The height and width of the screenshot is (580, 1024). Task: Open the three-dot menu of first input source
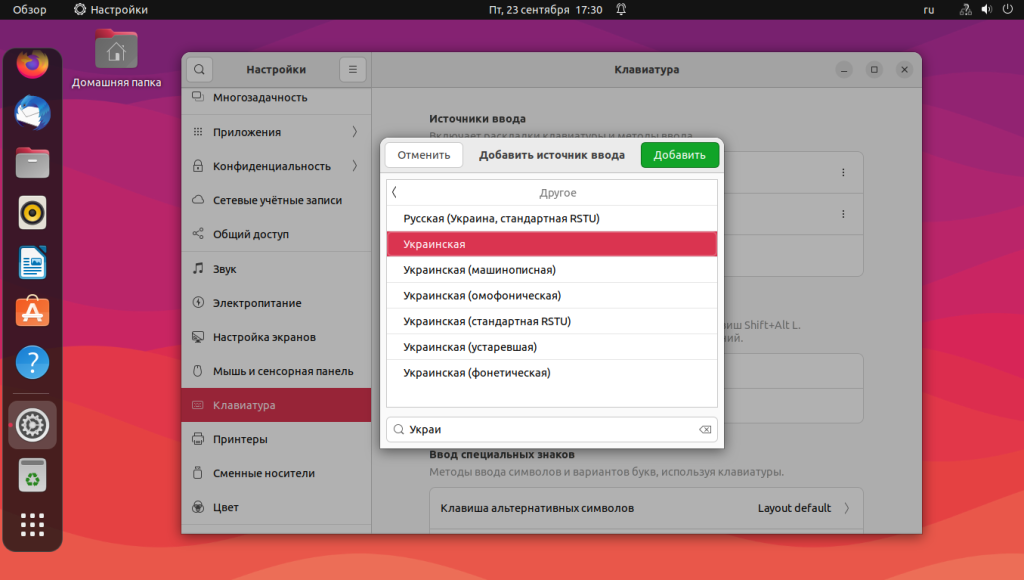pyautogui.click(x=843, y=172)
